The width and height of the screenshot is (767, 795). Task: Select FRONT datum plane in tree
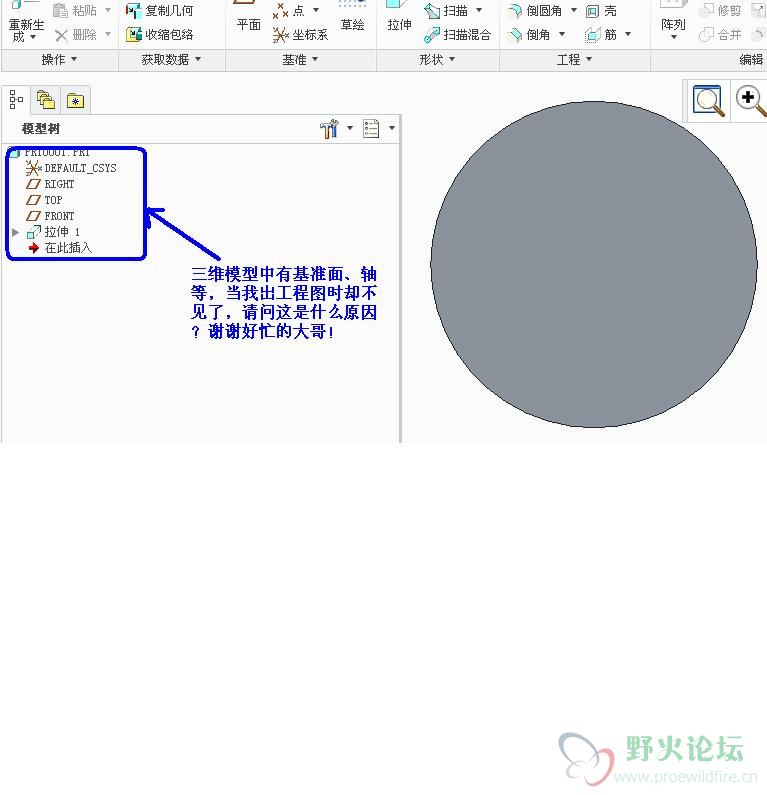[x=50, y=216]
